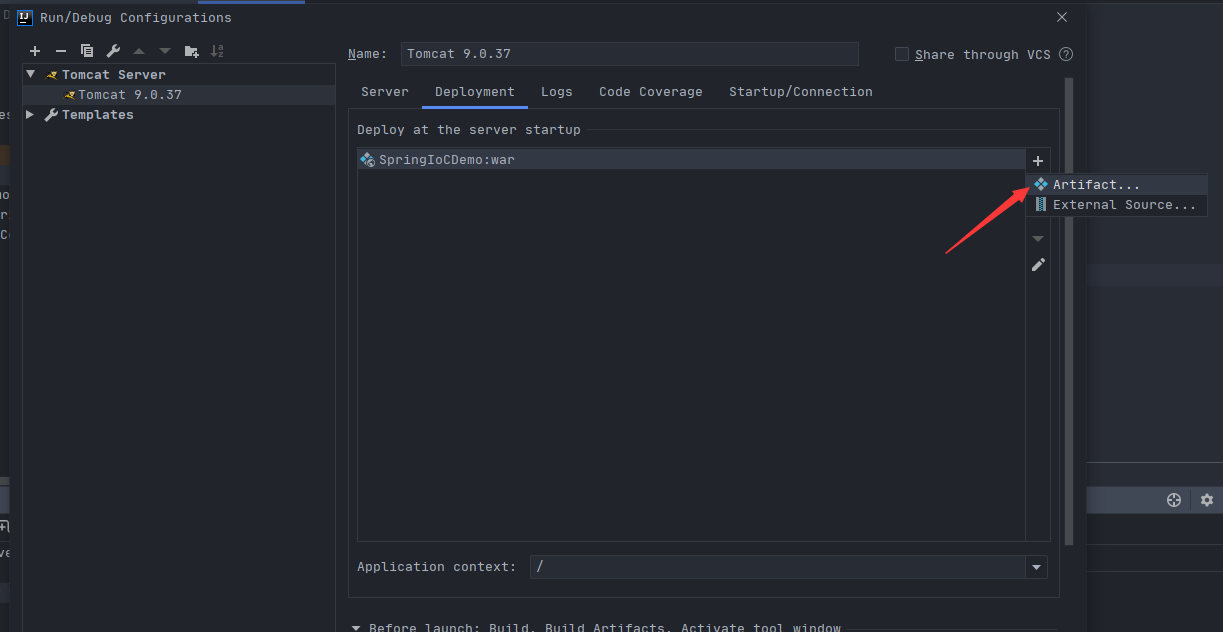
Task: Click the Name input field
Action: [x=630, y=54]
